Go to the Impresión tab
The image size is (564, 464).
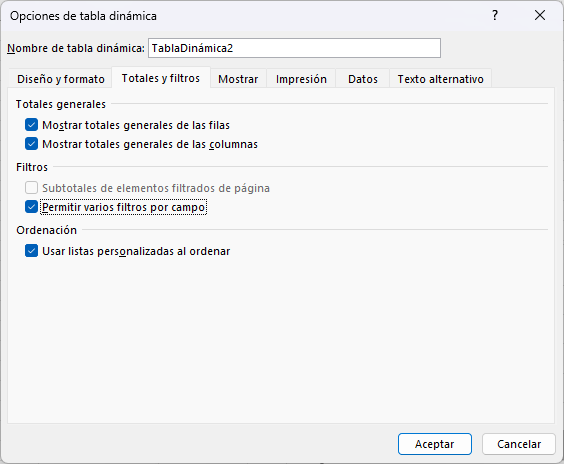[301, 79]
